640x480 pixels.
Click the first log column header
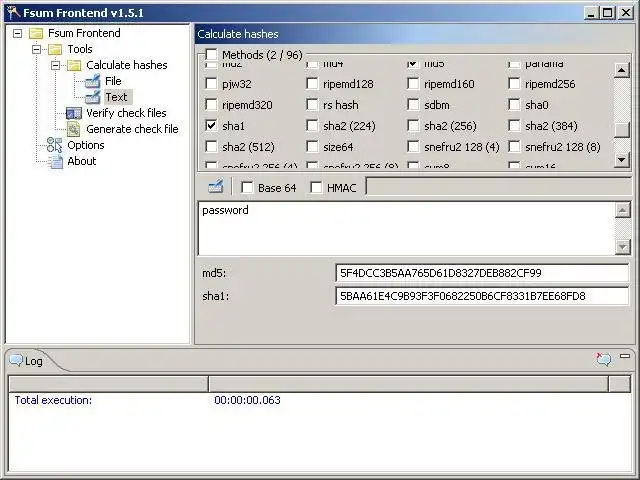109,384
